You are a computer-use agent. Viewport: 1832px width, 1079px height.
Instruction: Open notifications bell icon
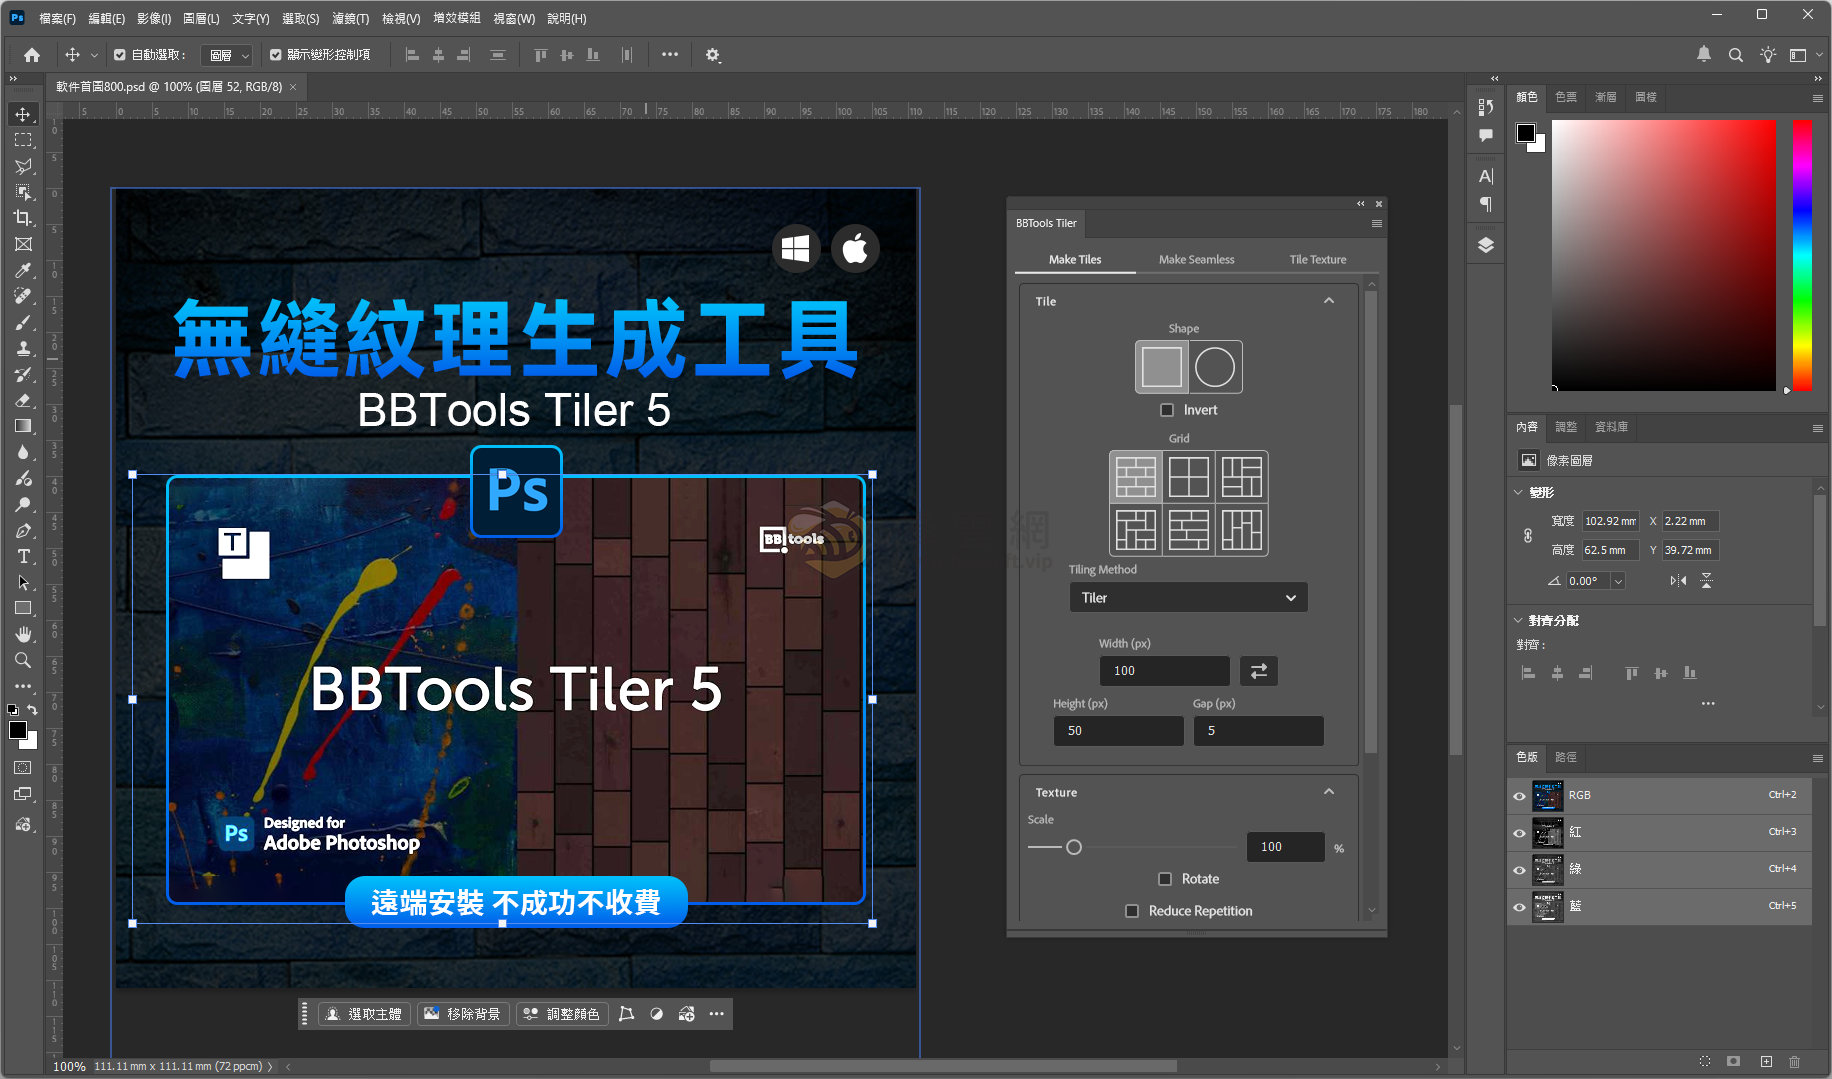1704,55
